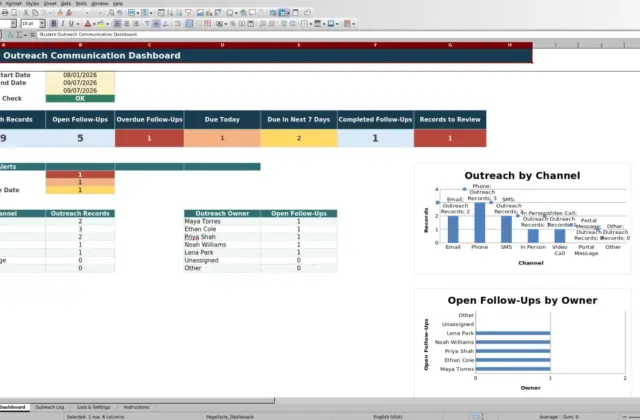Select the Outreach by Channel chart
Image resolution: width=640 pixels, height=420 pixels.
(522, 219)
